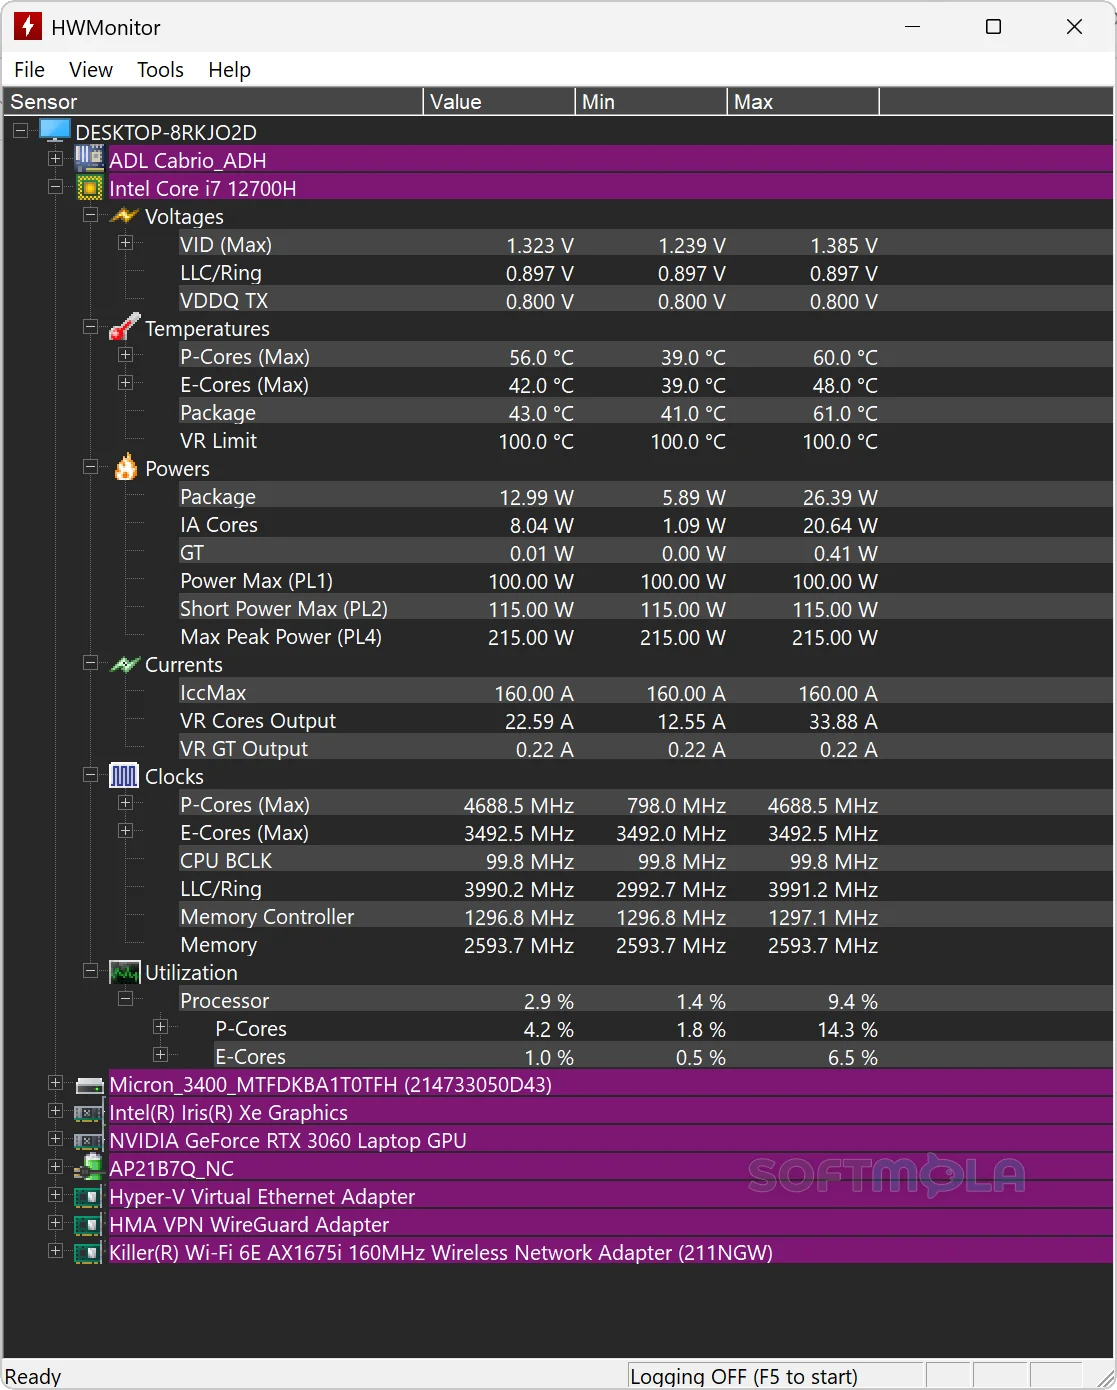Open the File menu
This screenshot has width=1117, height=1390.
(x=29, y=69)
